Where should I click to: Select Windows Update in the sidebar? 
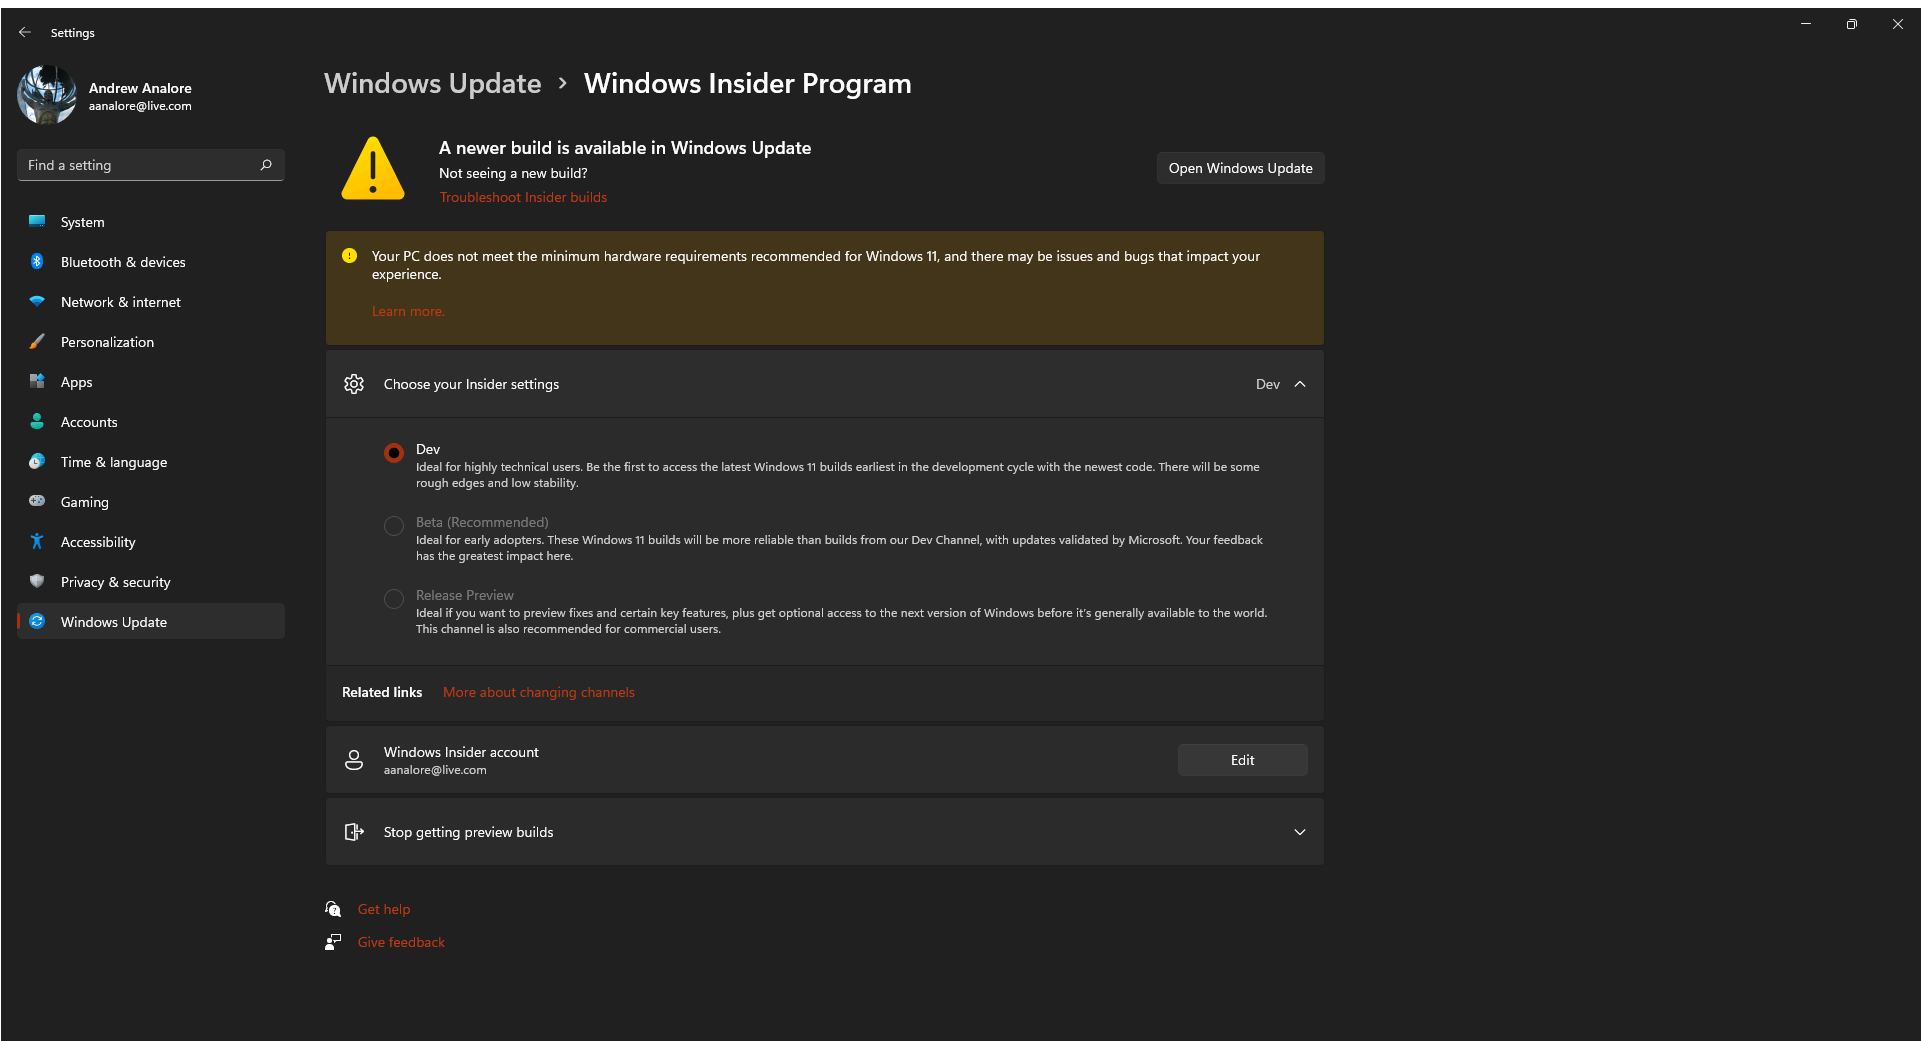click(x=151, y=622)
